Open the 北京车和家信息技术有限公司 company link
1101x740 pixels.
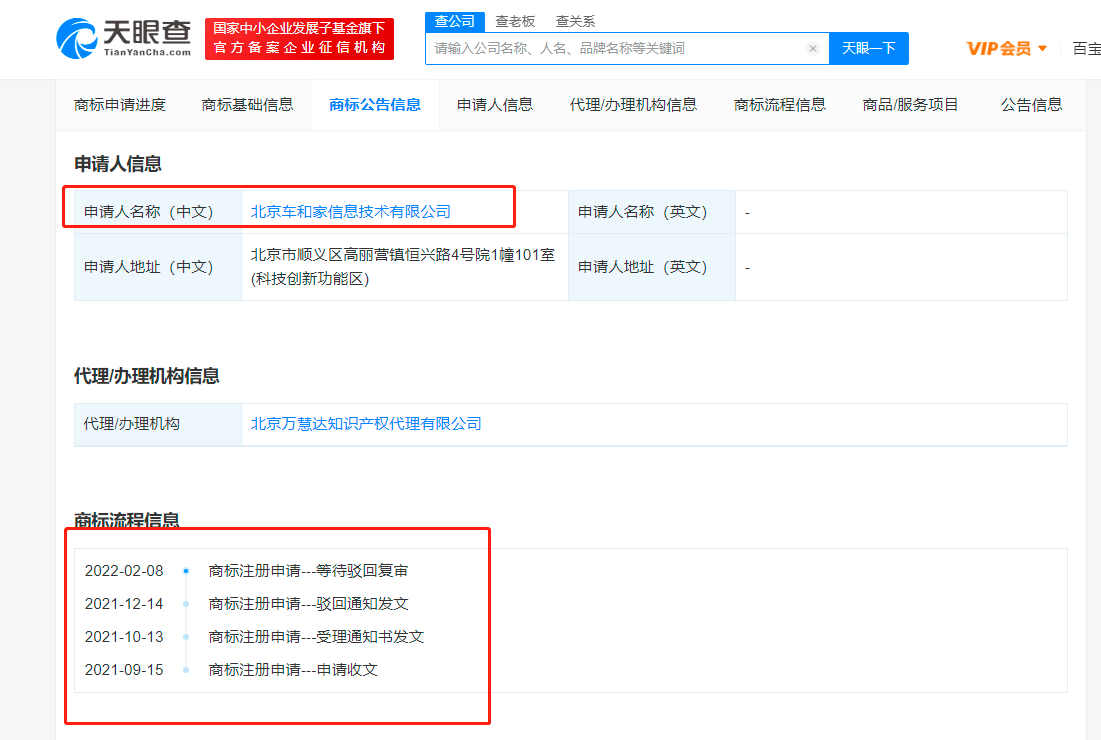click(x=350, y=212)
